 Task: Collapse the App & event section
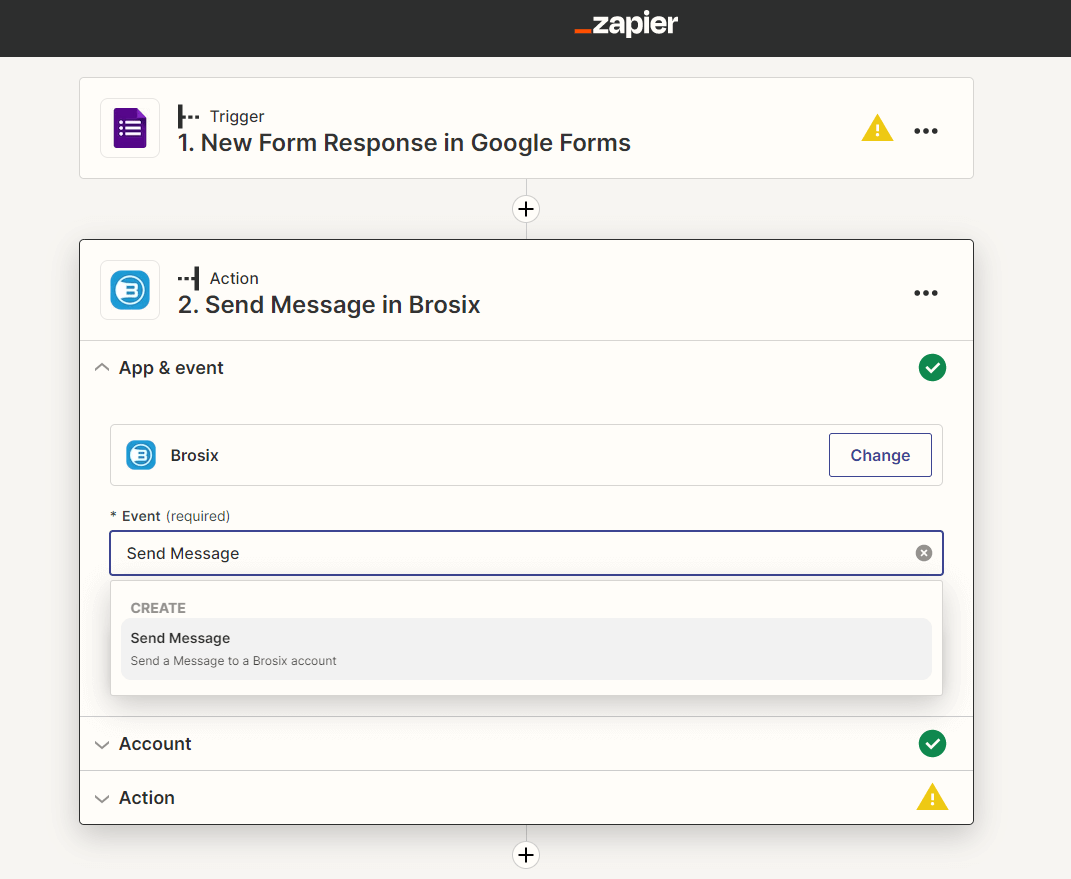(x=102, y=367)
